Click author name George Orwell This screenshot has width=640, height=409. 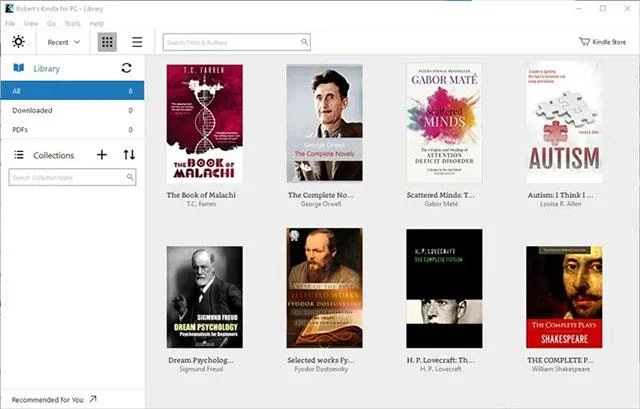pos(321,204)
